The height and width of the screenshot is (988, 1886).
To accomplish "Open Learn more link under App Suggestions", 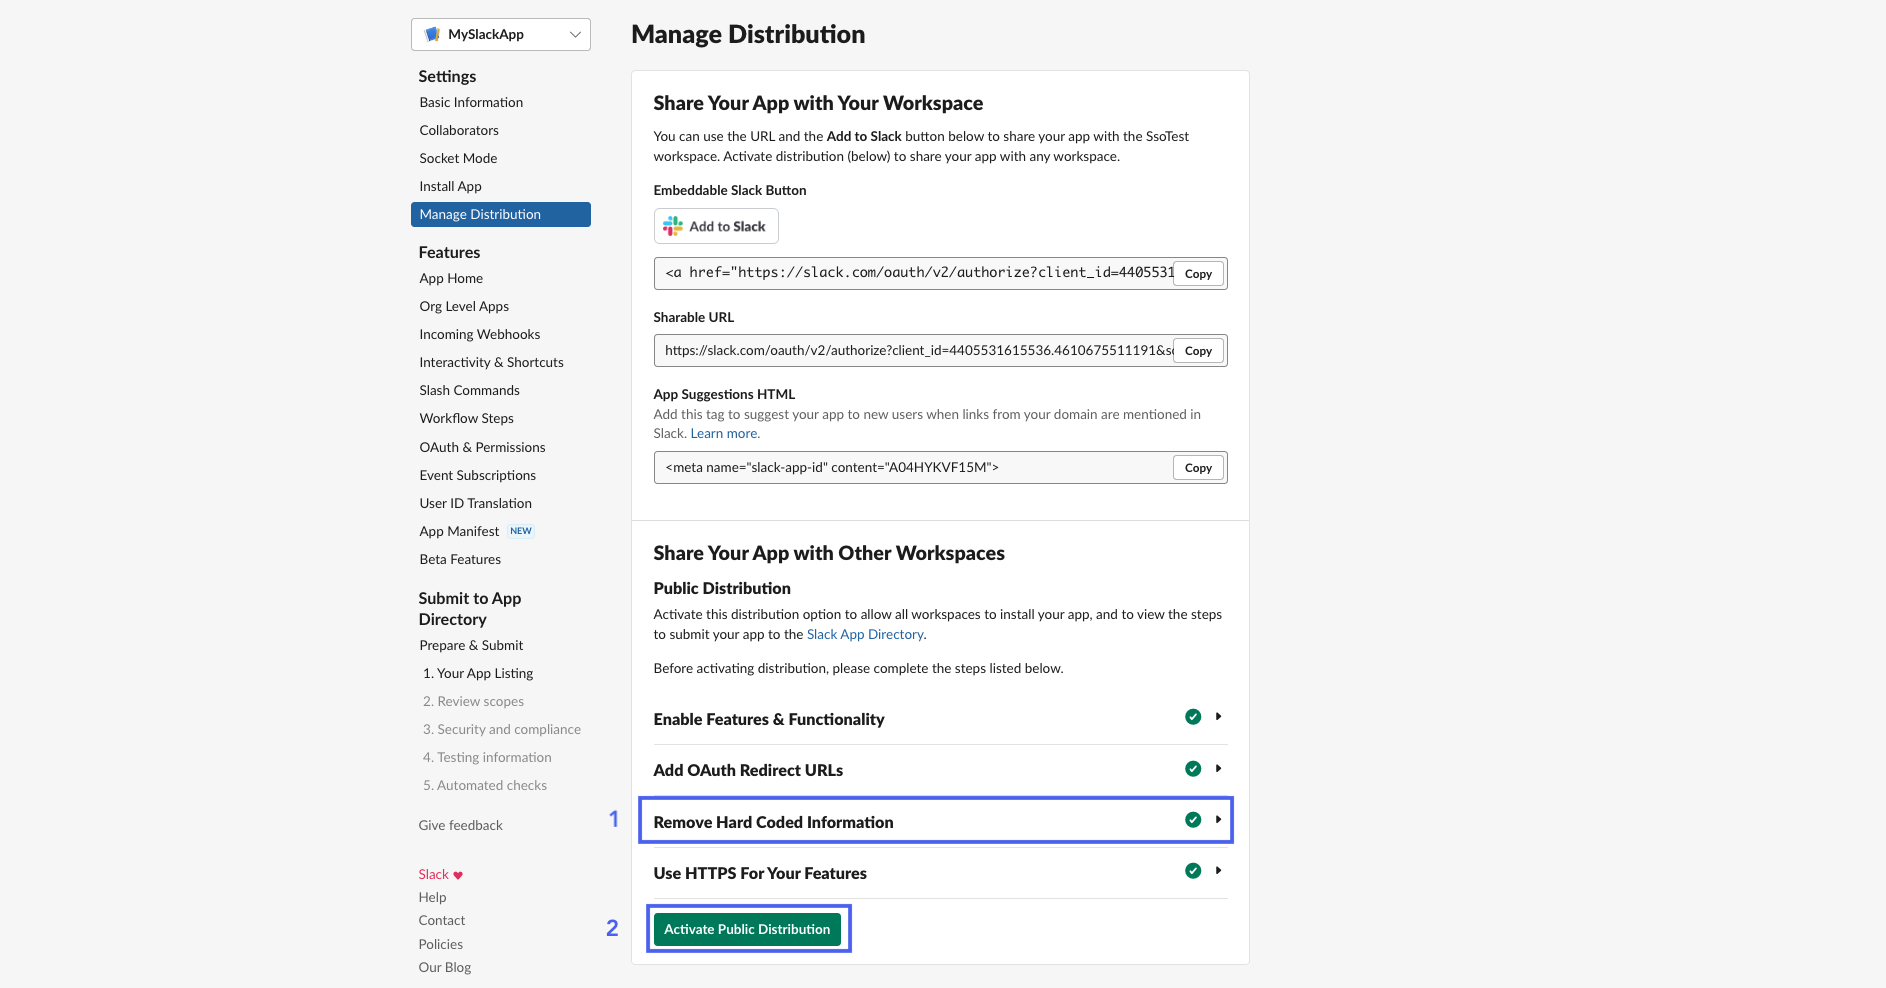I will [725, 433].
